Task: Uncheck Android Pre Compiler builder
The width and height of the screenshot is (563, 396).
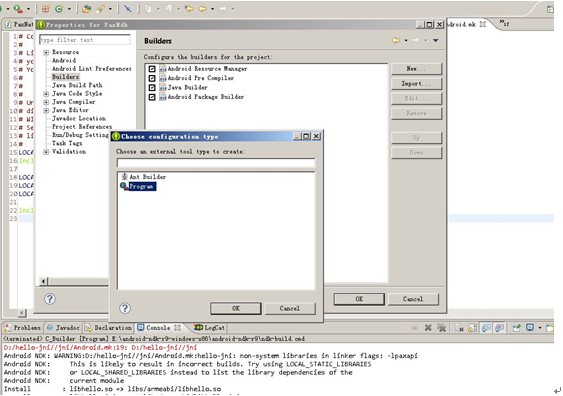Action: tap(152, 78)
